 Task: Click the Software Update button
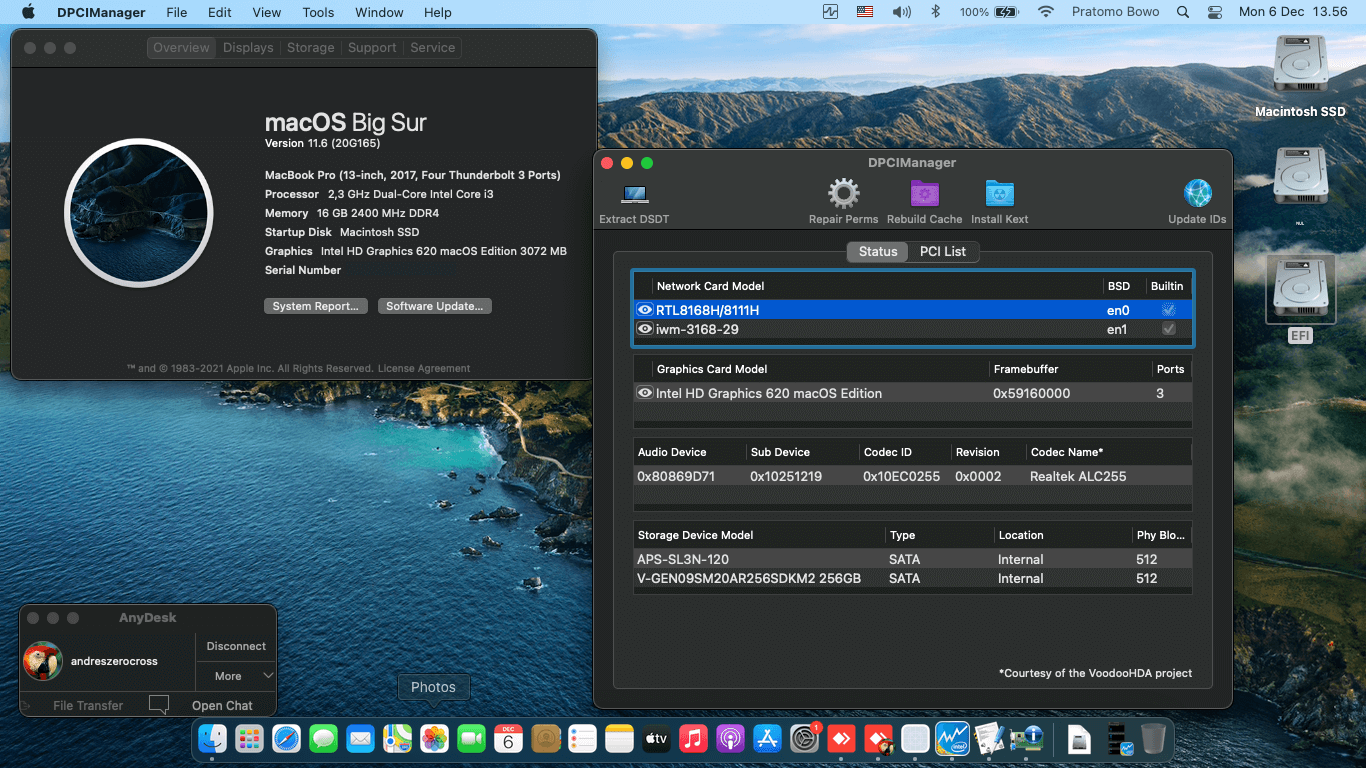(435, 306)
